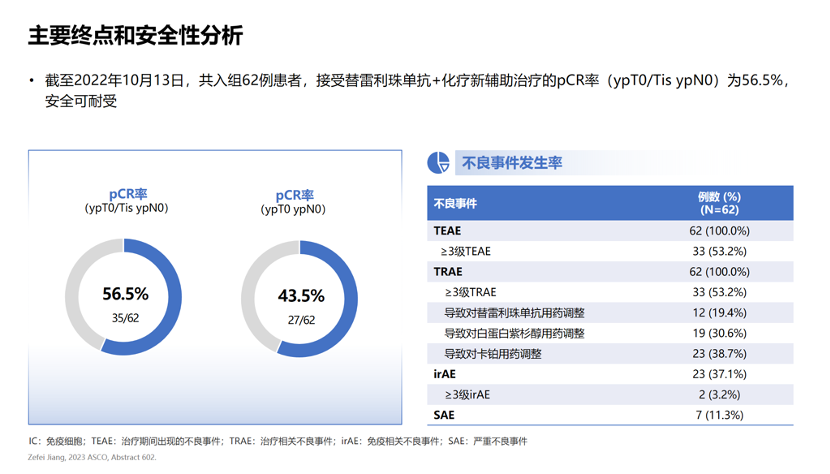
Task: Click the pCR率 (ypT0/Tis ypN0) chart label
Action: tap(127, 201)
